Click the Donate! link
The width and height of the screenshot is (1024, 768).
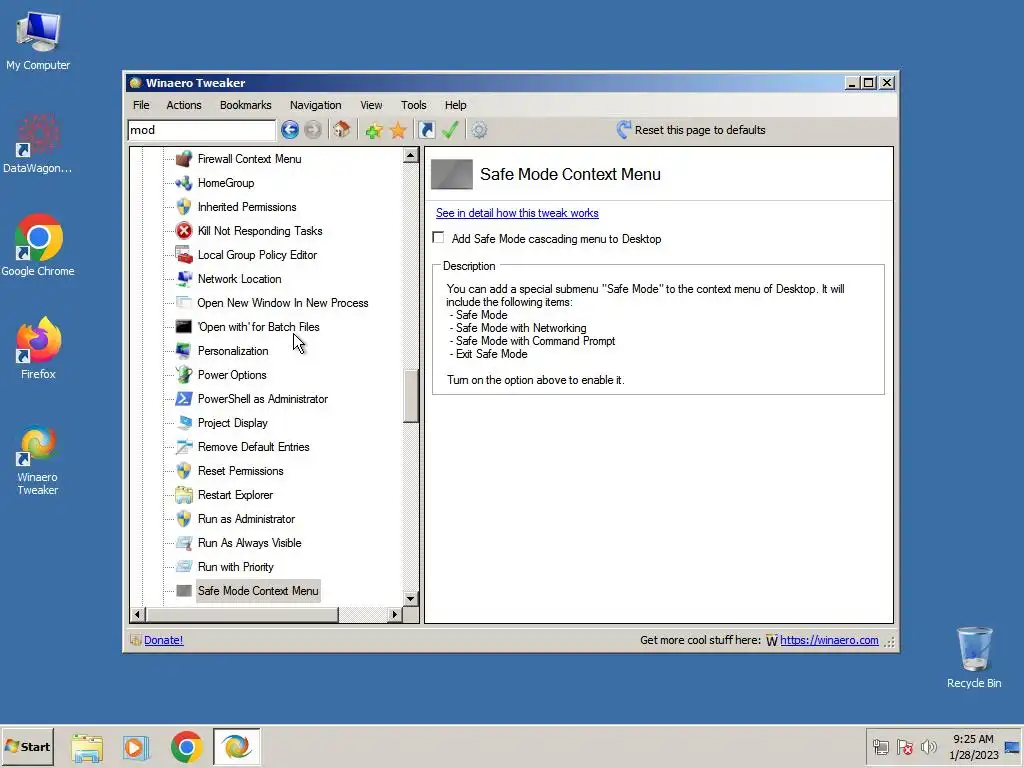point(163,640)
